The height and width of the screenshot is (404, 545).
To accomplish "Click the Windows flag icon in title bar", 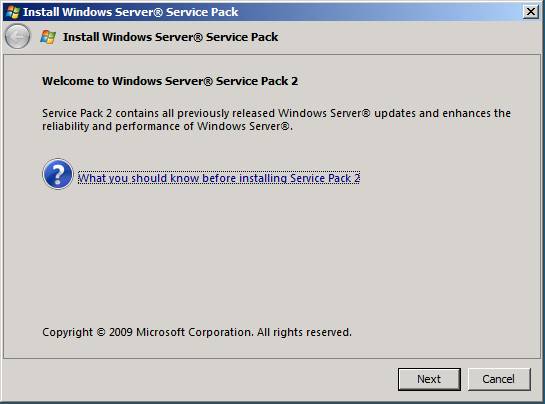I will [13, 12].
